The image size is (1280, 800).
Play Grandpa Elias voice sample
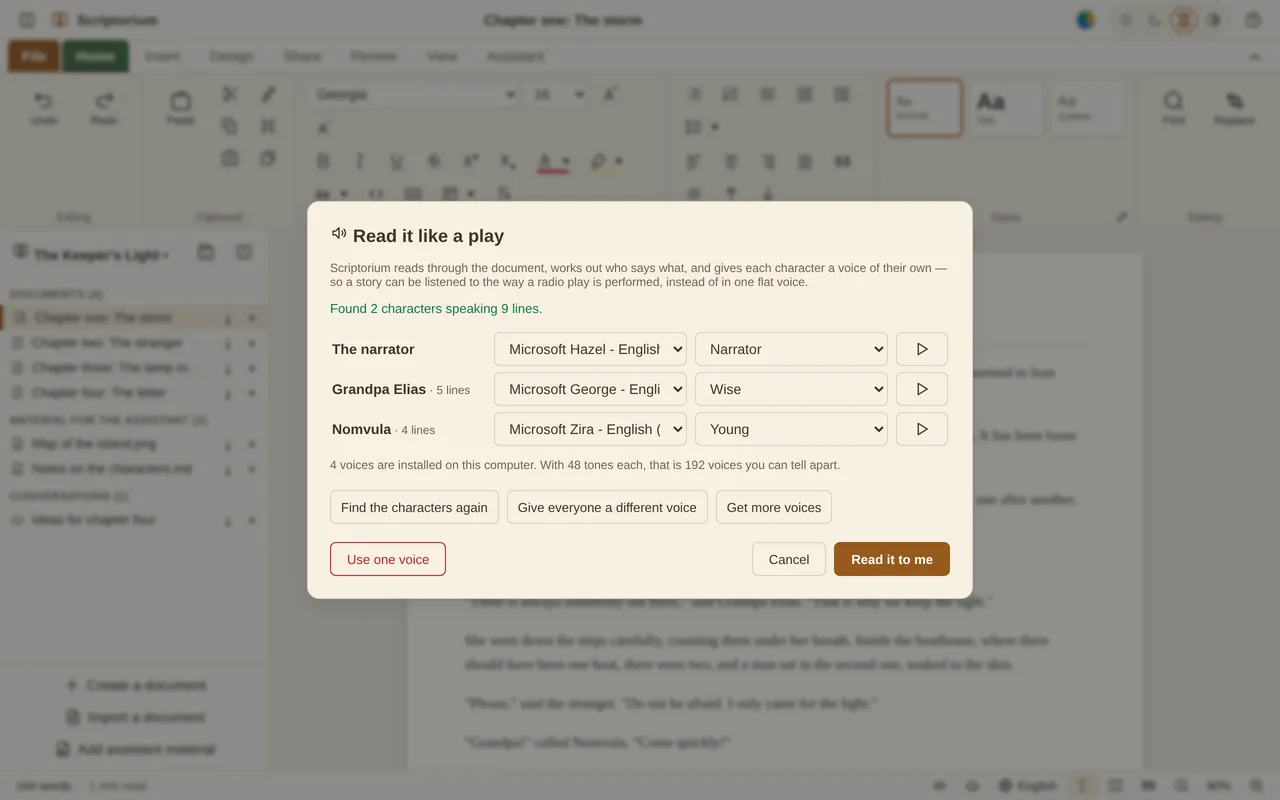(x=922, y=389)
